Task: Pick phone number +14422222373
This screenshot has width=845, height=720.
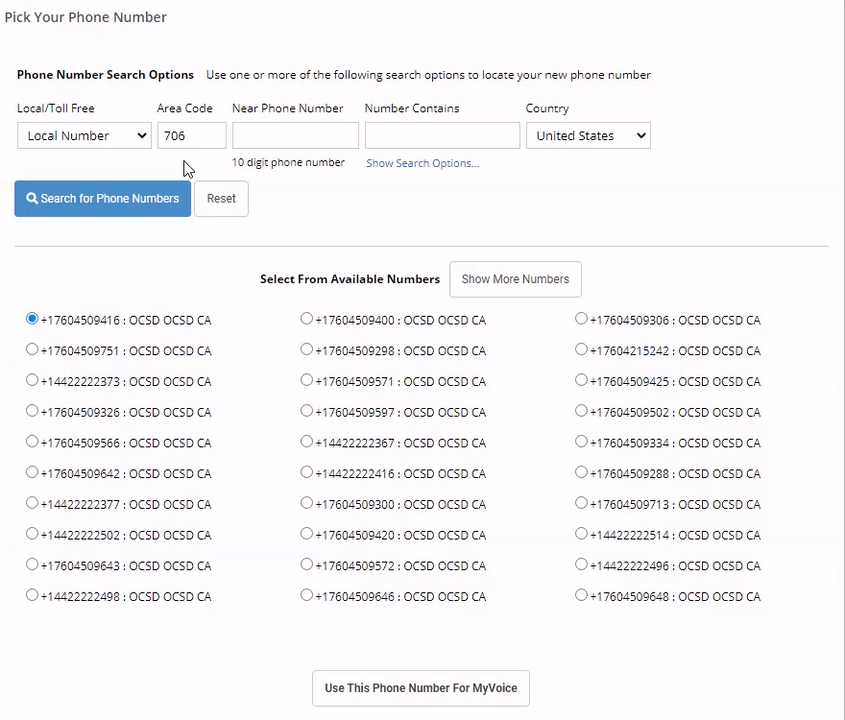Action: tap(32, 380)
